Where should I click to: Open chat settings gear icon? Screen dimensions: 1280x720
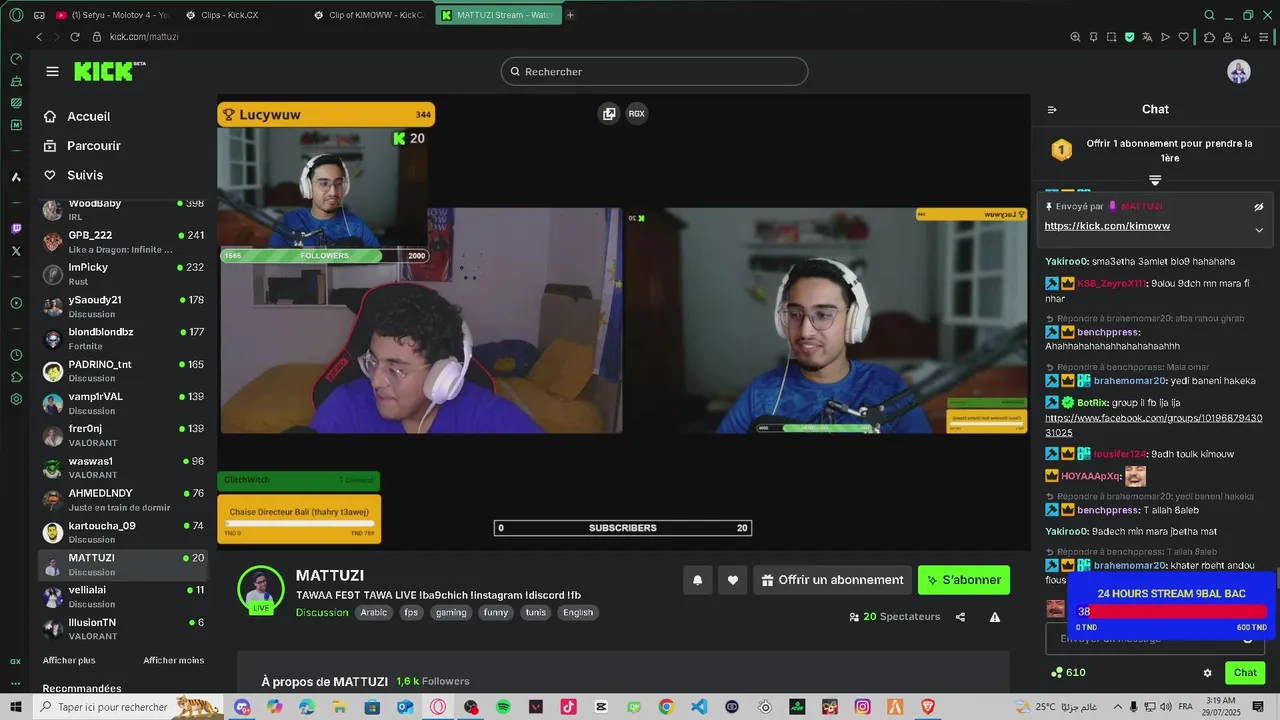[1207, 673]
